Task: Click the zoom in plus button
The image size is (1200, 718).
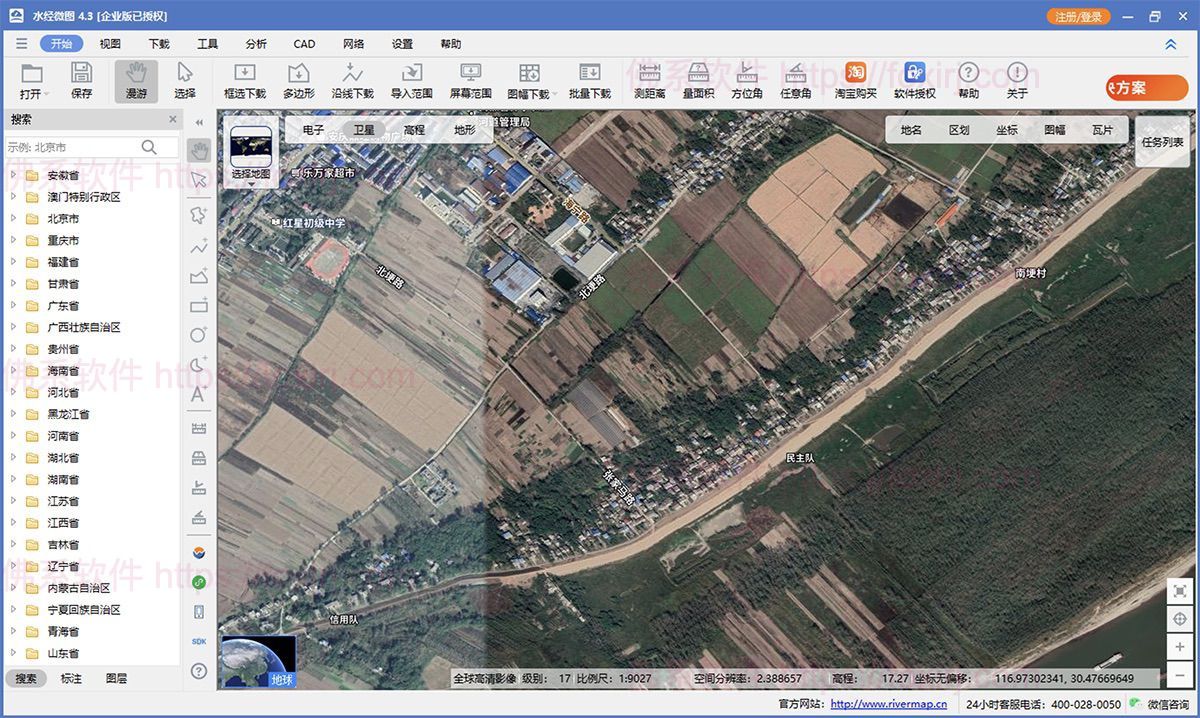Action: 1180,647
